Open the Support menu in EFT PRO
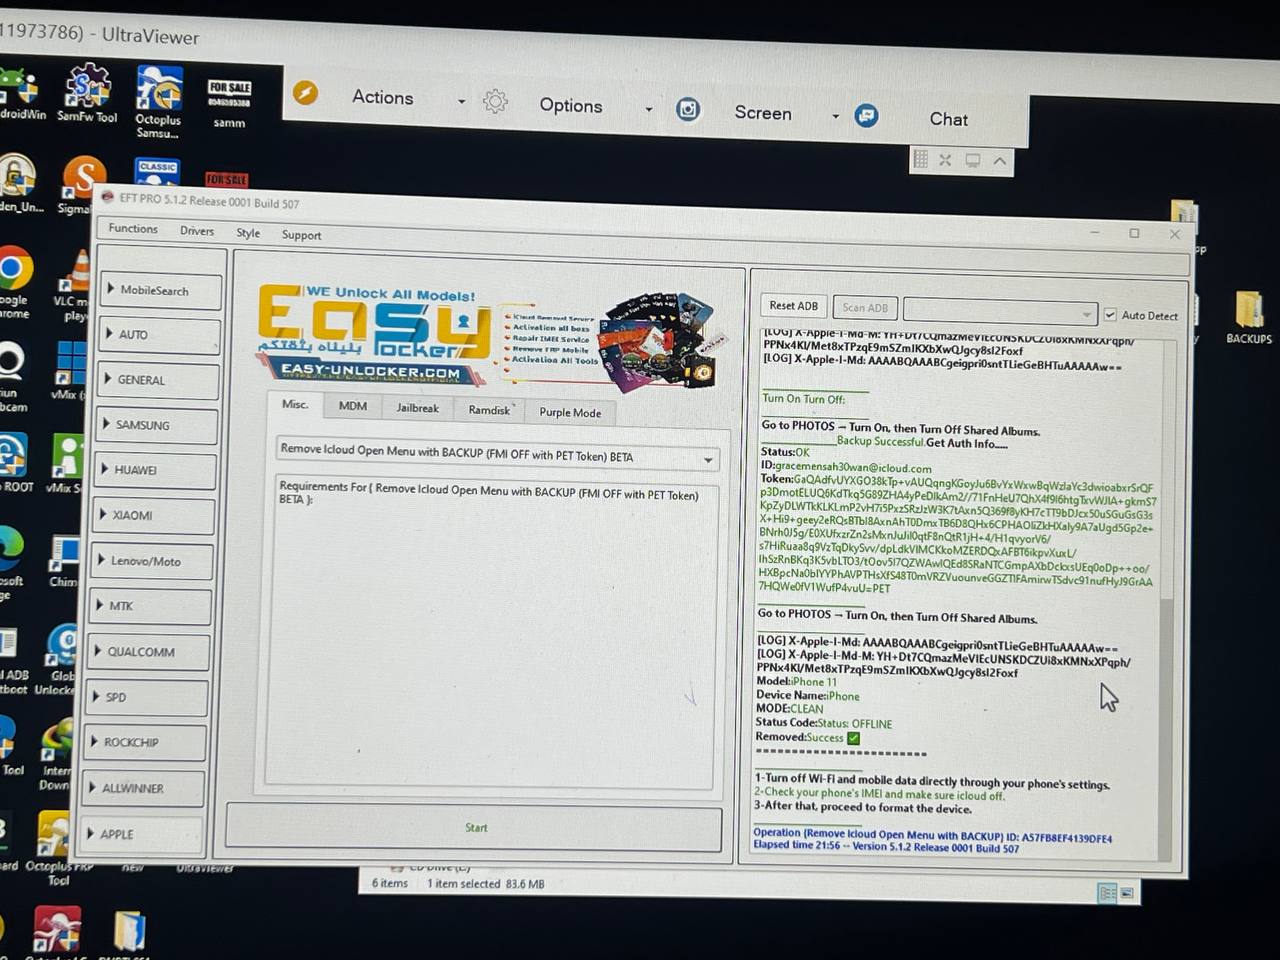The height and width of the screenshot is (960, 1280). [301, 235]
